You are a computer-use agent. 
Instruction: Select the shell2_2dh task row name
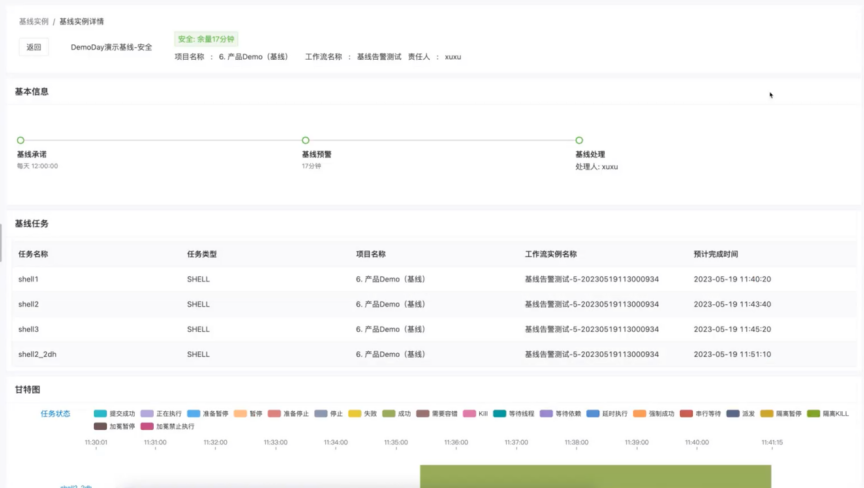[x=37, y=354]
